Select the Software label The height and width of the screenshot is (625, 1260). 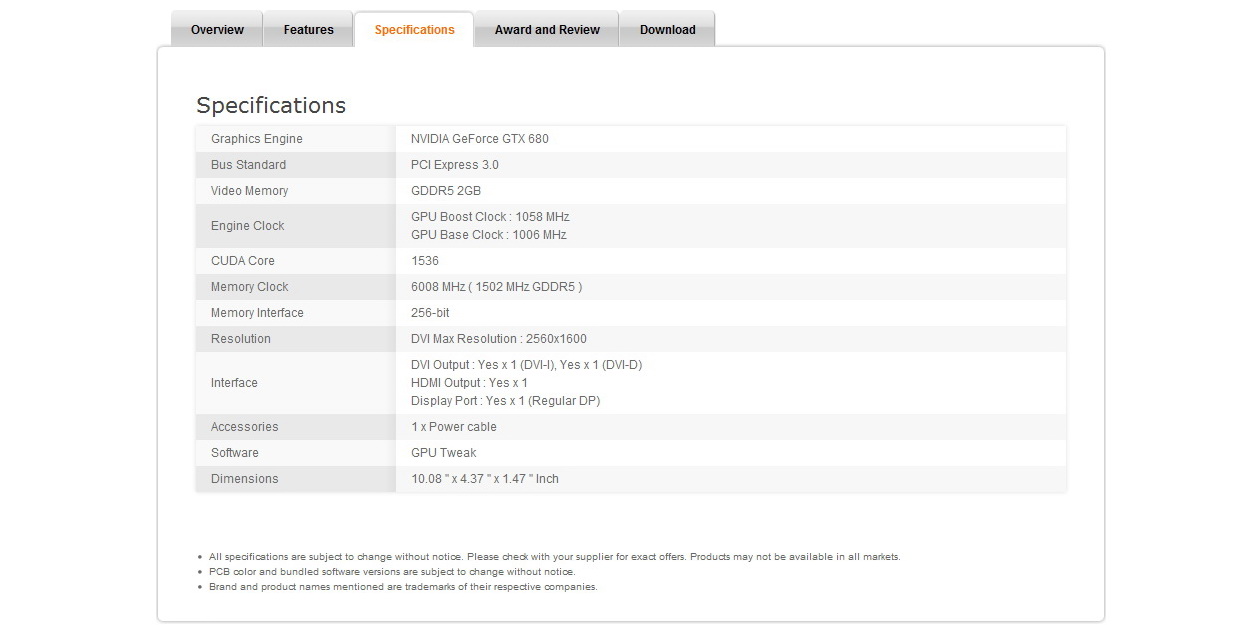tap(234, 453)
